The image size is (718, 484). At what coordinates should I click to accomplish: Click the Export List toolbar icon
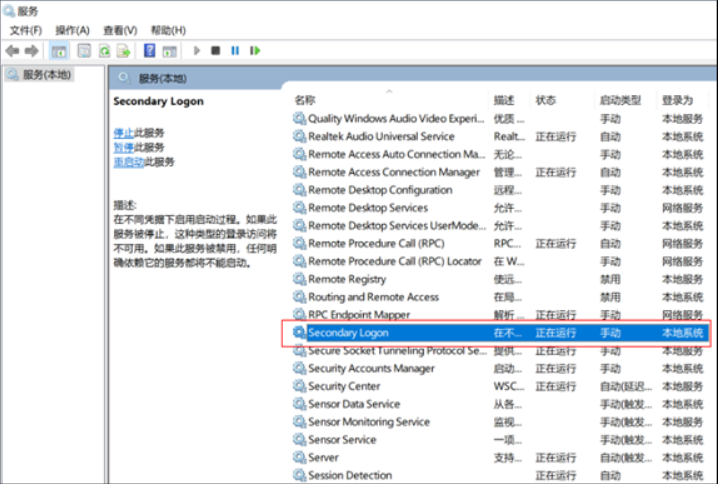tap(124, 50)
